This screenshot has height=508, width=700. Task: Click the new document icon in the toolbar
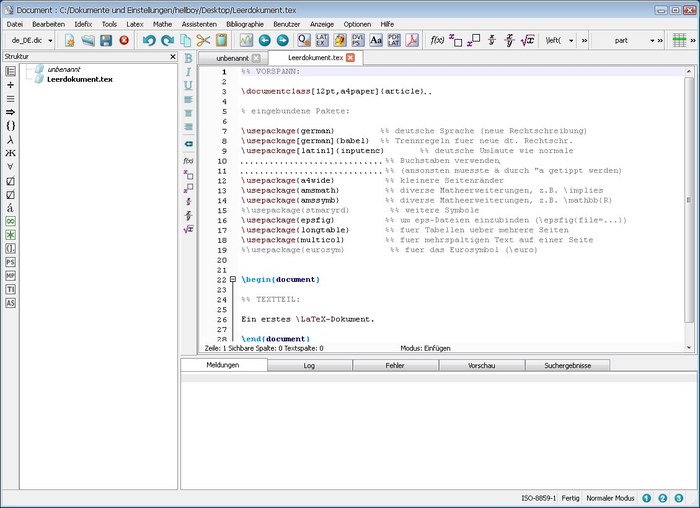click(x=70, y=41)
